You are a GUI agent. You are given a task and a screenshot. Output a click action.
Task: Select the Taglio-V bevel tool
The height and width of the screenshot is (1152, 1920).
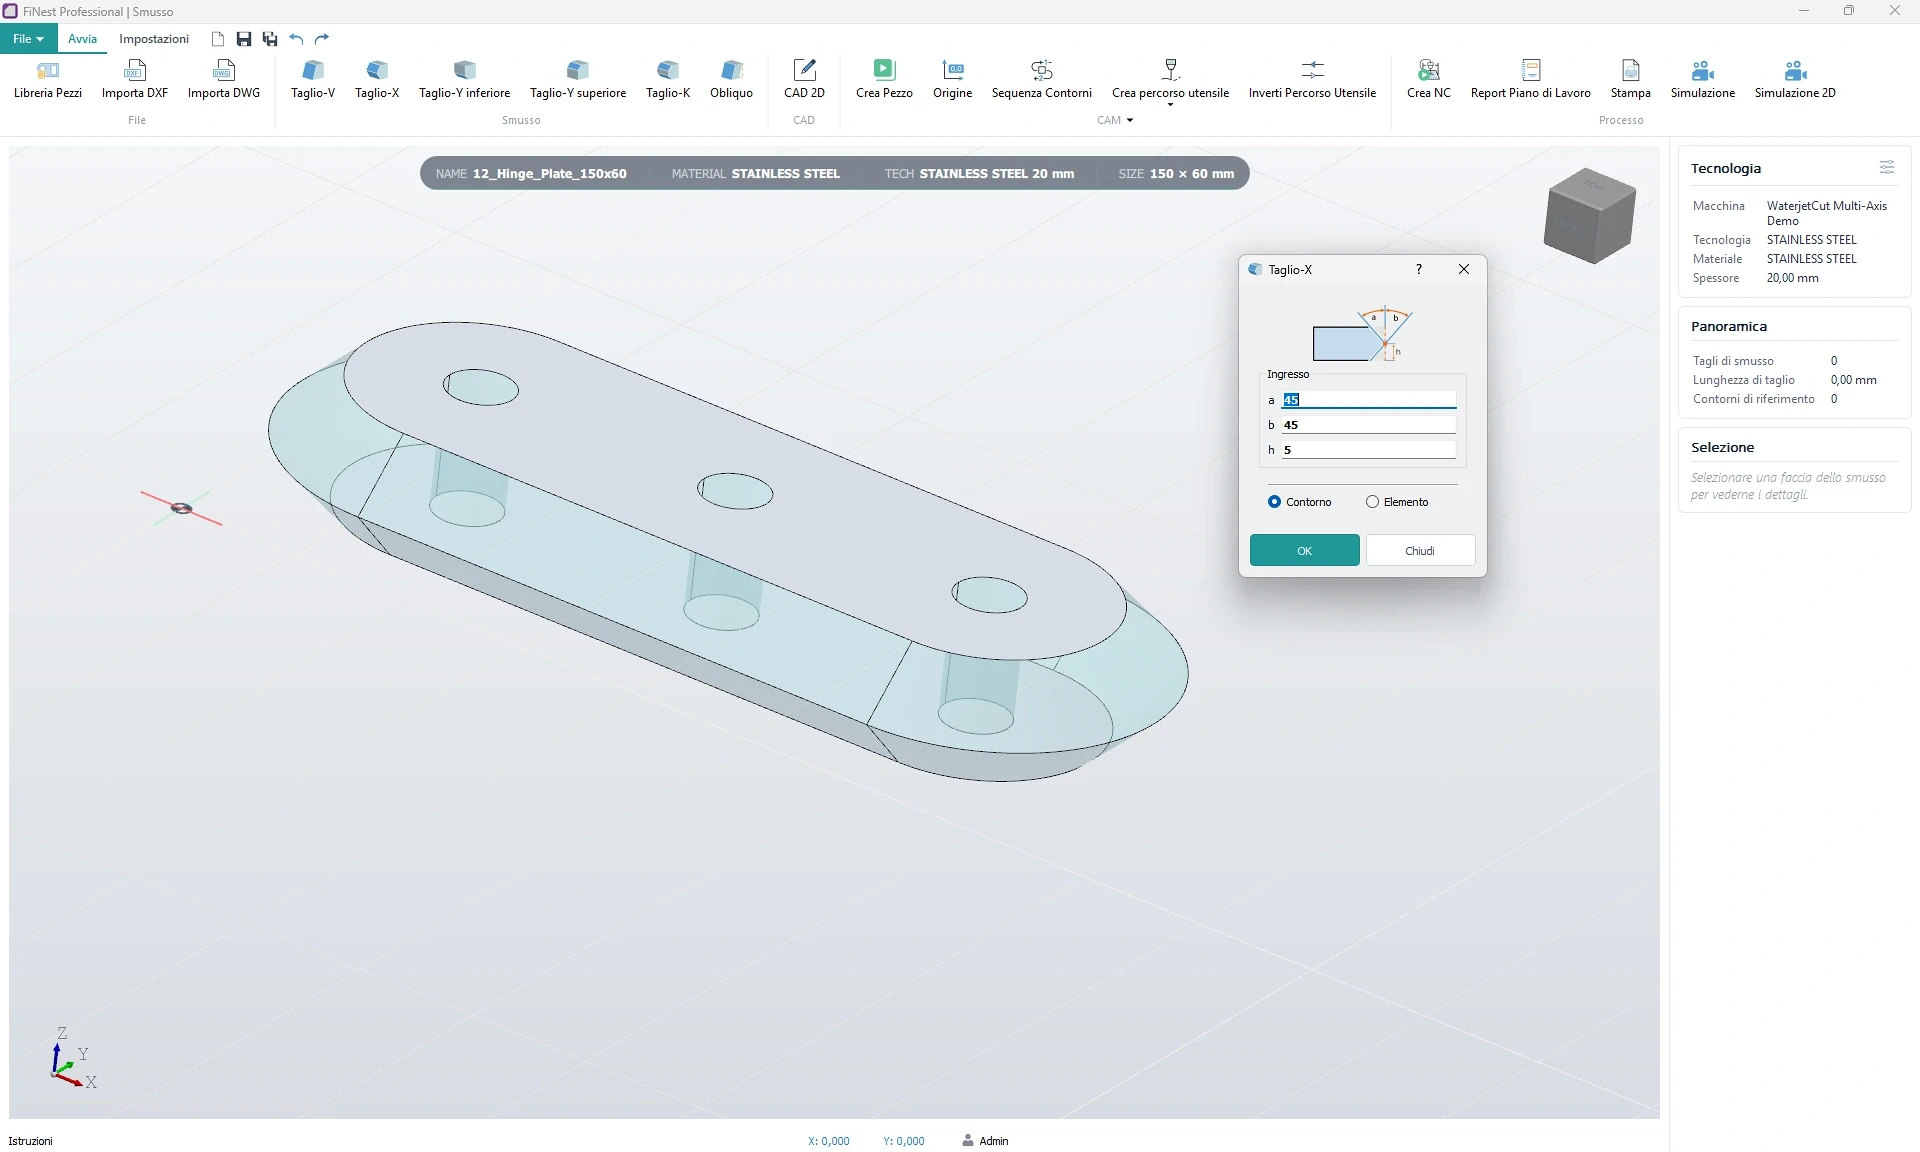[x=313, y=79]
